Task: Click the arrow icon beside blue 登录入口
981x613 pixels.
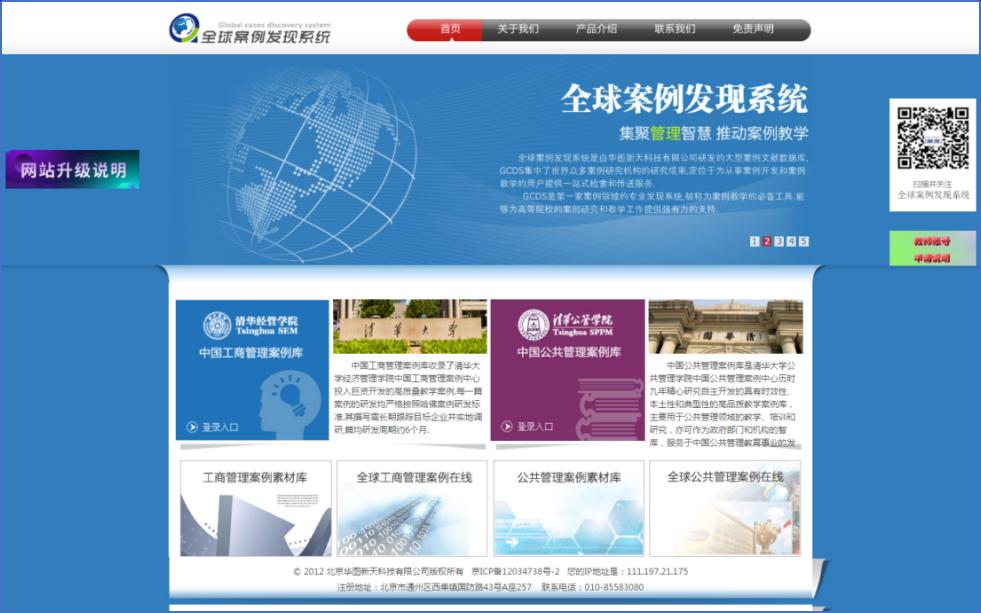Action: (x=192, y=427)
